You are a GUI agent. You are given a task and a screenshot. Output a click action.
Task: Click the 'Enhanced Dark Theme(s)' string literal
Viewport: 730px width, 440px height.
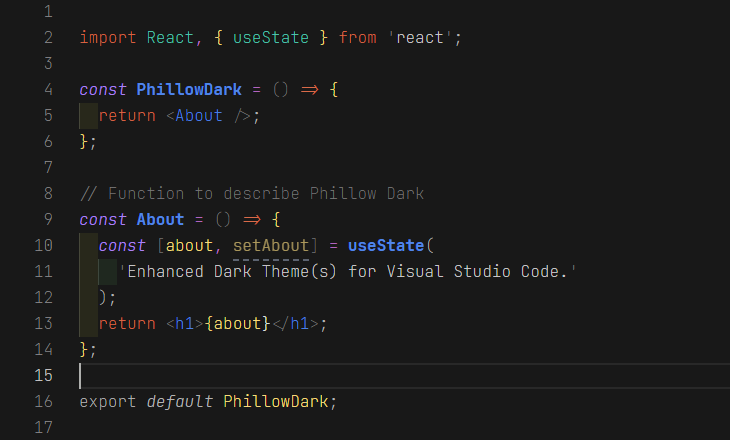point(348,271)
